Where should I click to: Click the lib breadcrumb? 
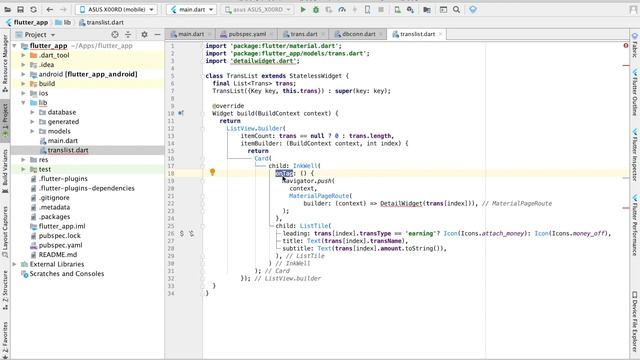coord(63,22)
